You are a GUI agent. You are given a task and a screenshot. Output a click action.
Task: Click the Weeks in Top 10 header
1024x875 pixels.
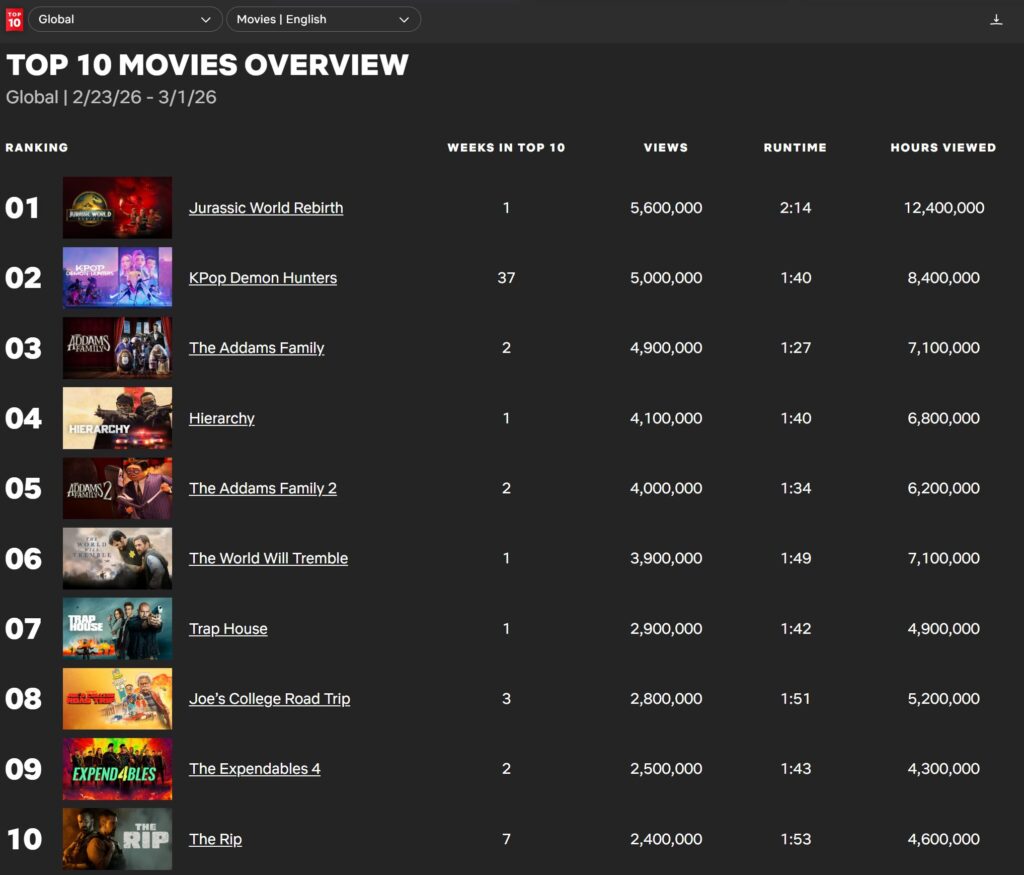point(506,147)
